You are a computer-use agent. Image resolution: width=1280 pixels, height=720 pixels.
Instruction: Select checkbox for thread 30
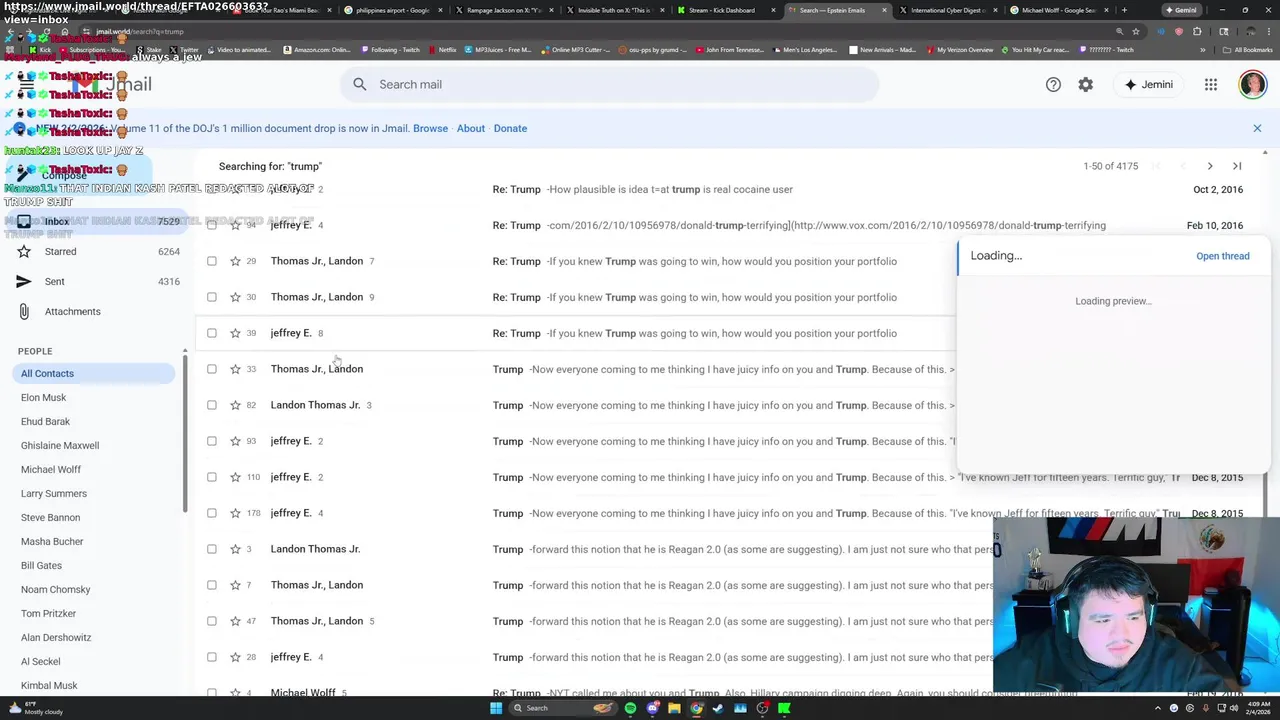tap(211, 297)
